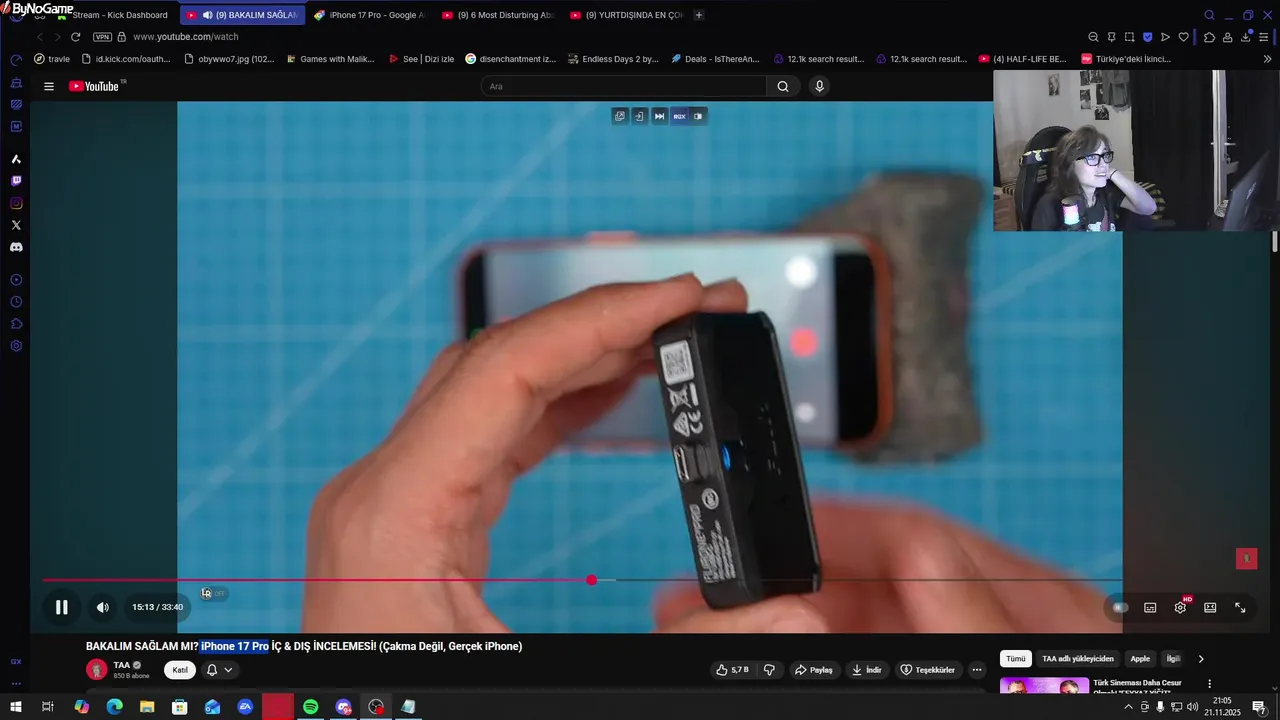1280x720 pixels.
Task: Toggle the autoplay switch in player
Action: click(1120, 607)
